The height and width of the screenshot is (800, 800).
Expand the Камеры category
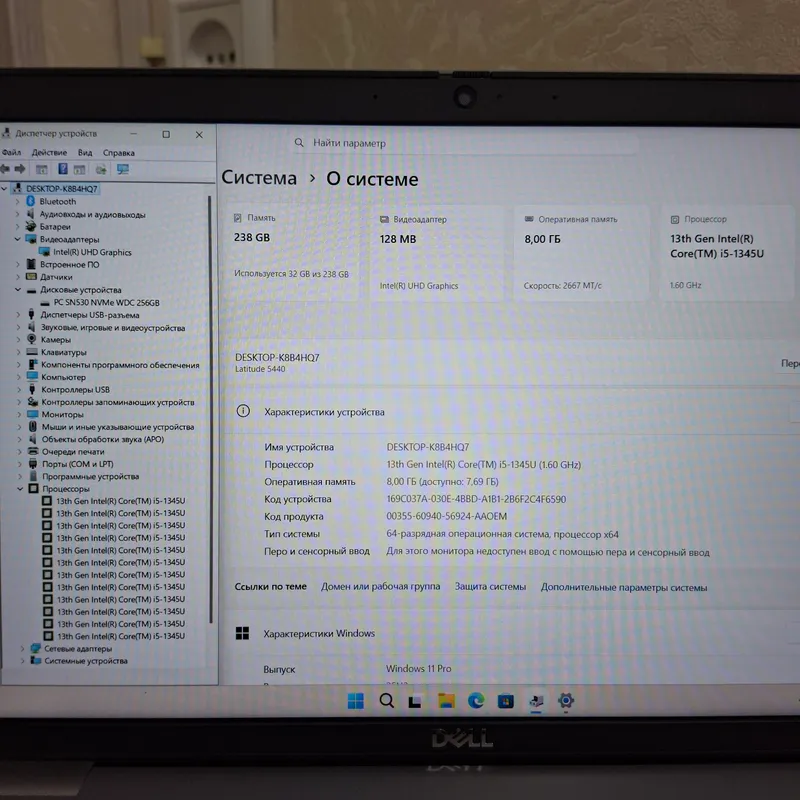tap(19, 339)
